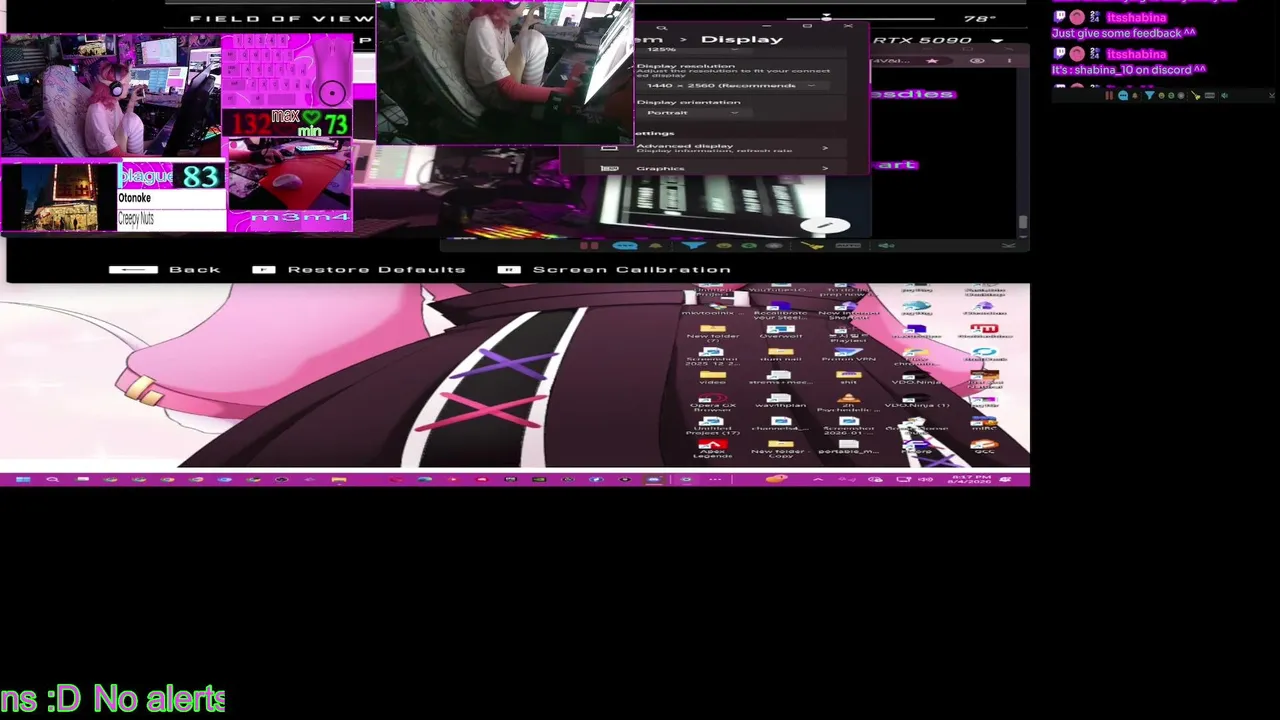Click the Back button in game settings

pos(165,269)
